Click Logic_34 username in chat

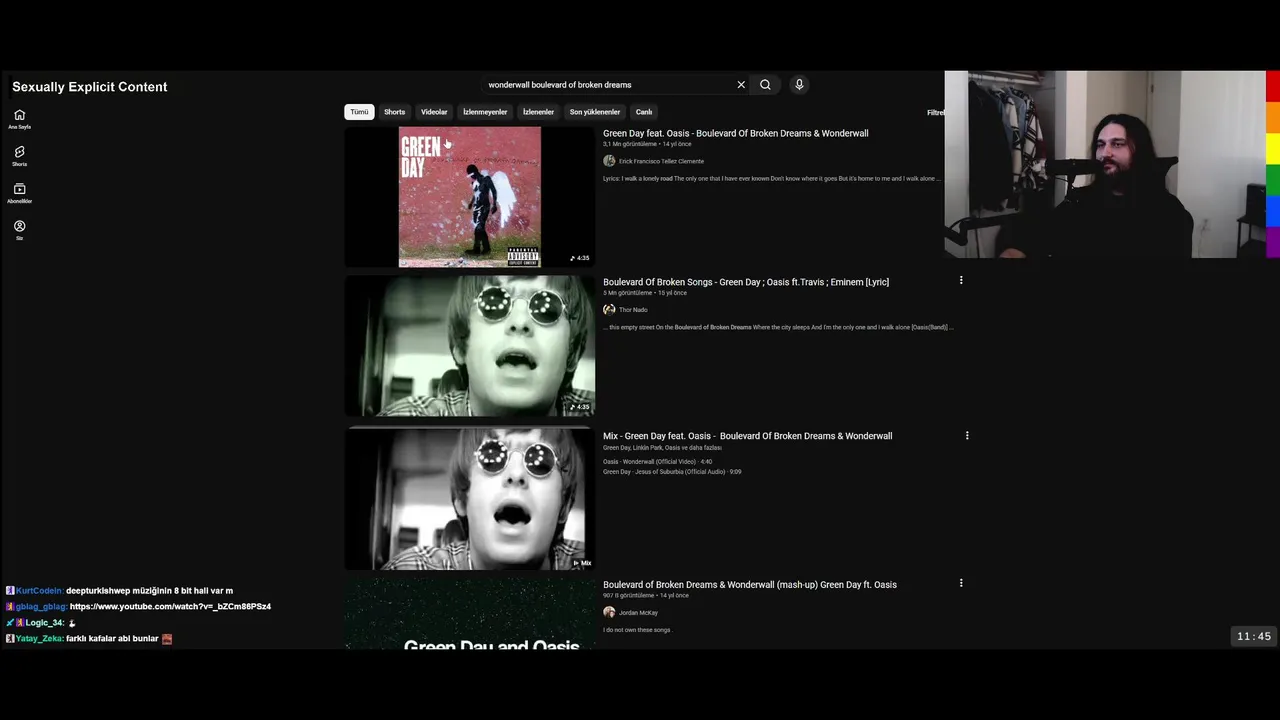[x=44, y=623]
